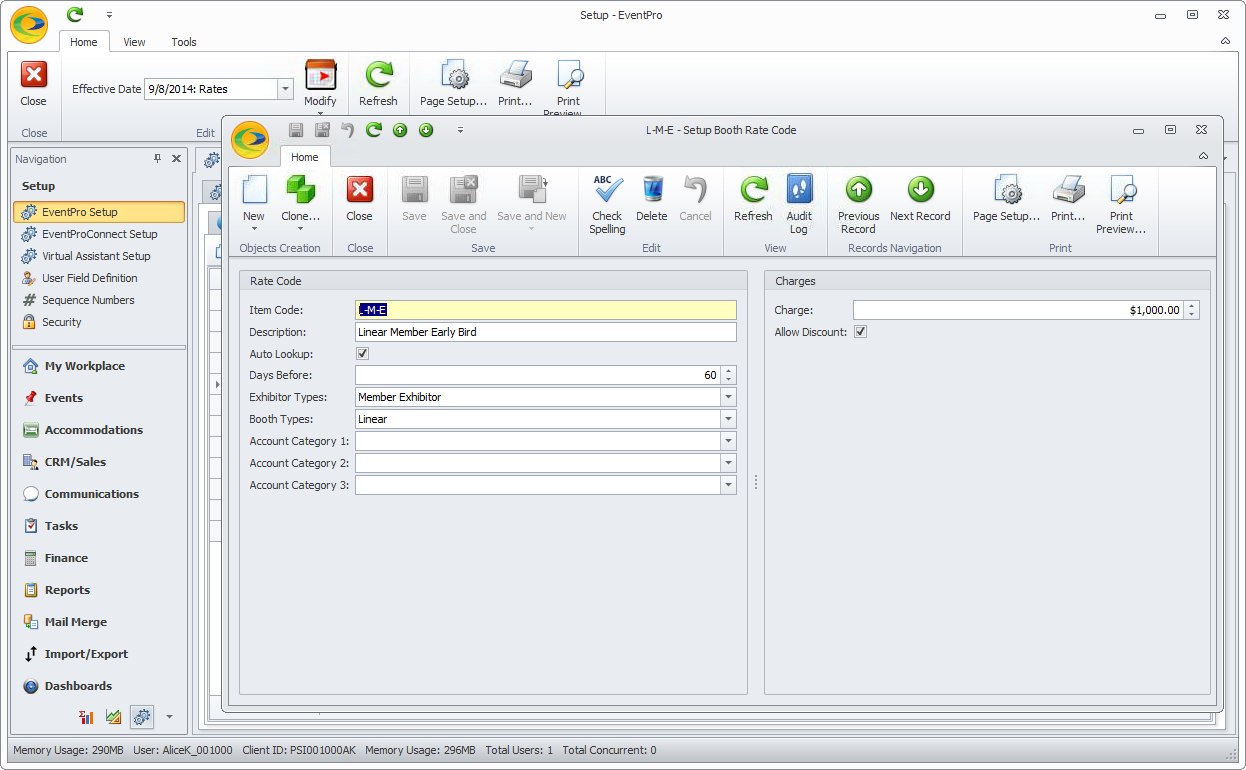Increase Days Before spinner value
The image size is (1246, 770).
[x=729, y=371]
